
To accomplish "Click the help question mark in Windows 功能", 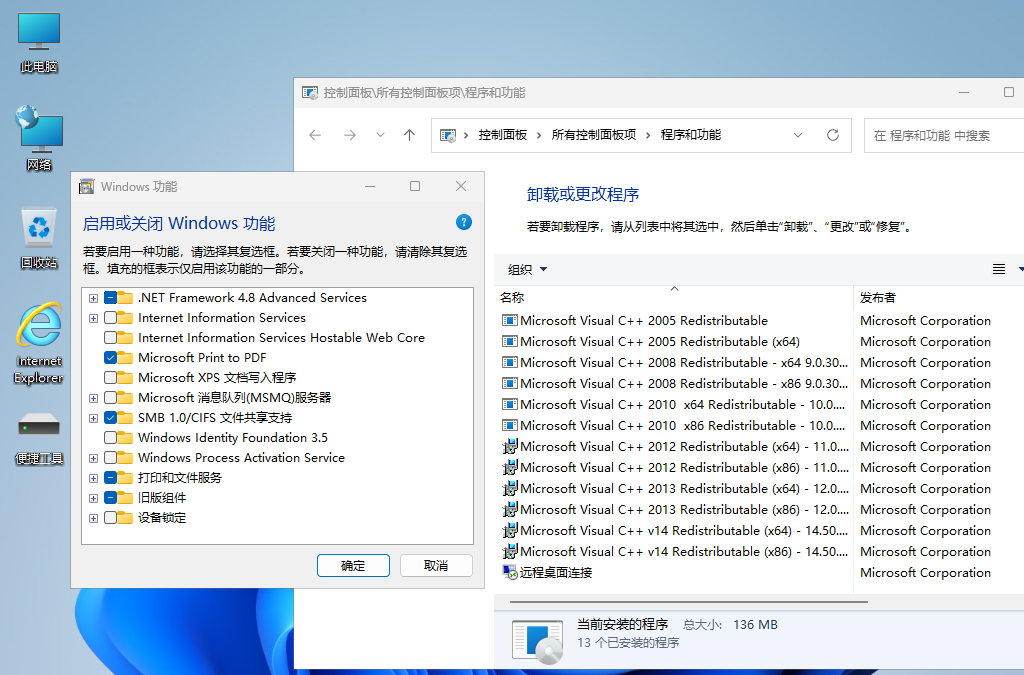I will (464, 223).
